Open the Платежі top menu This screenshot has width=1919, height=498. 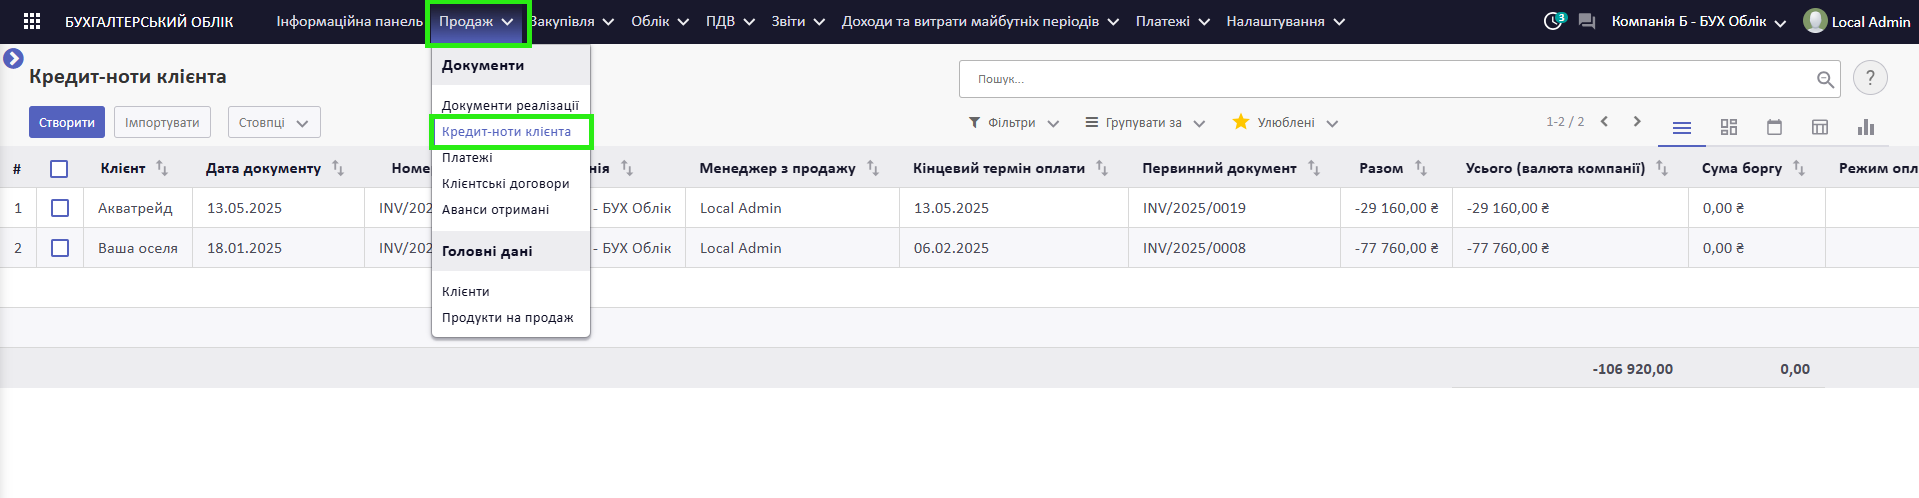pos(1172,21)
